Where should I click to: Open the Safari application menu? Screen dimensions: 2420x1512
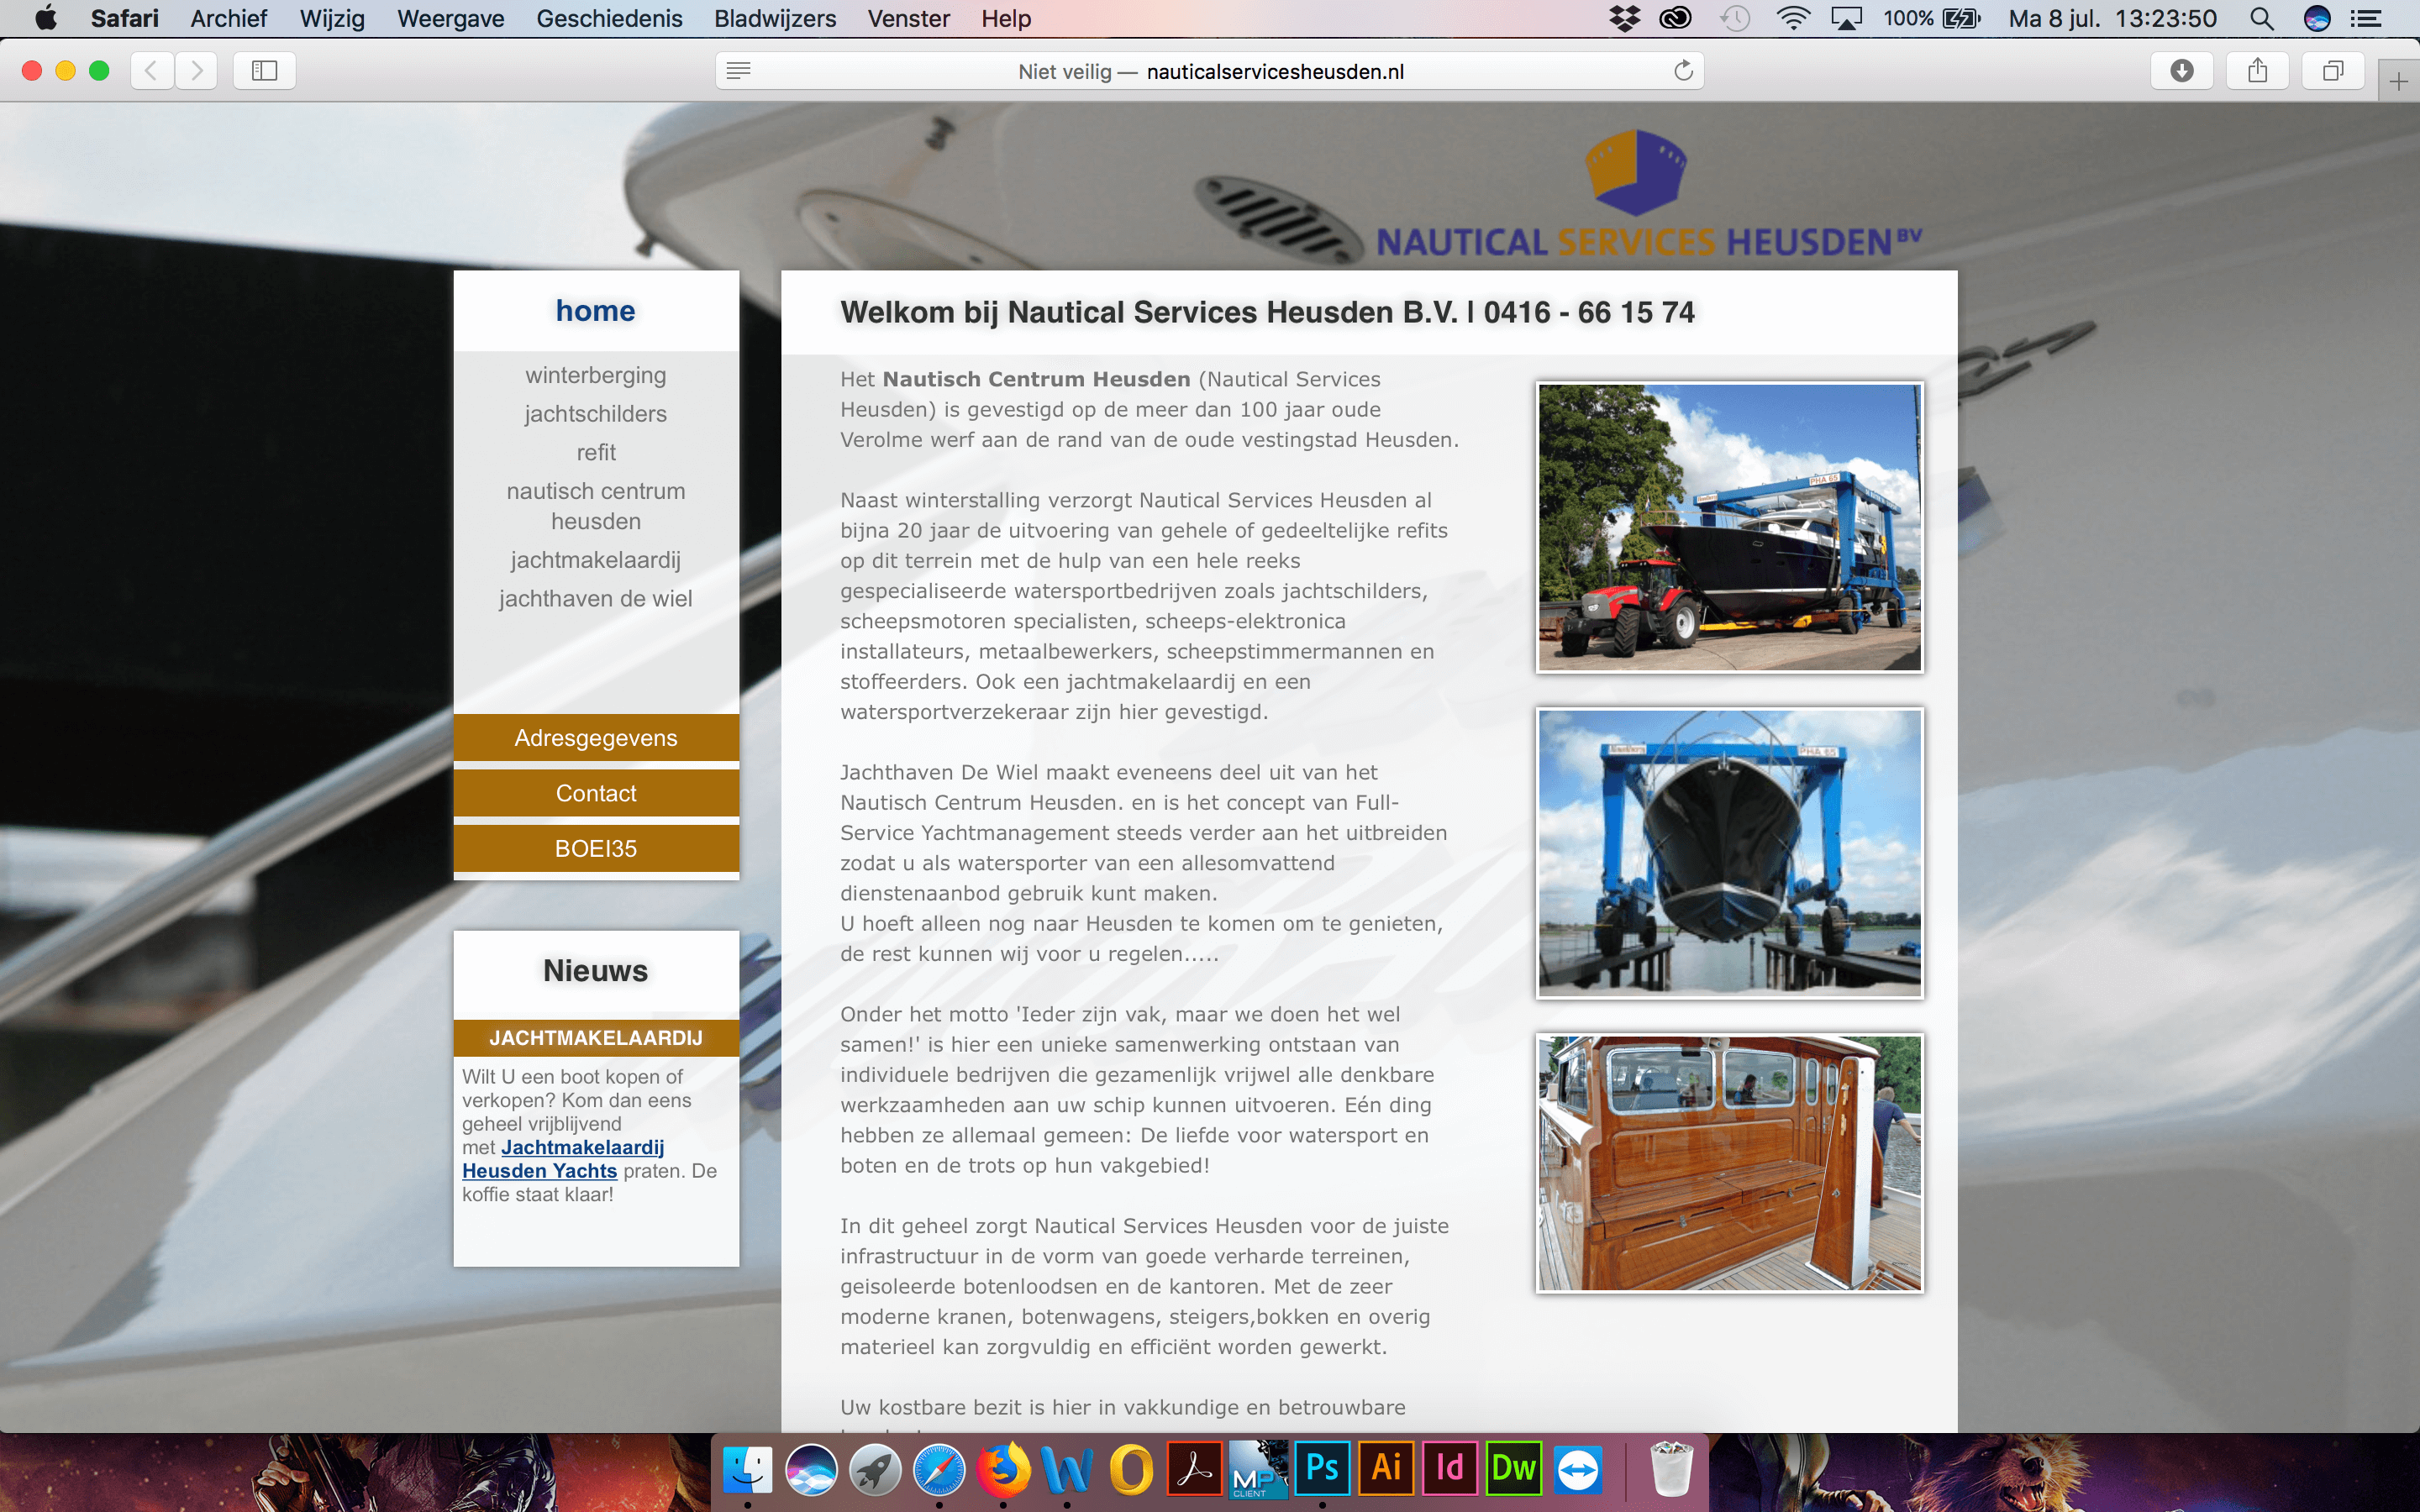124,18
